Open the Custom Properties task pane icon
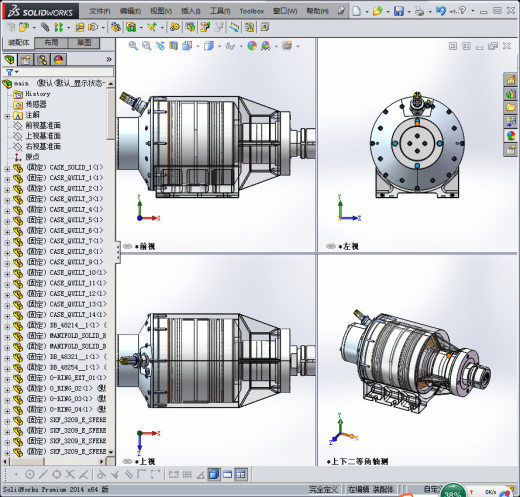Image resolution: width=520 pixels, height=497 pixels. (x=511, y=150)
